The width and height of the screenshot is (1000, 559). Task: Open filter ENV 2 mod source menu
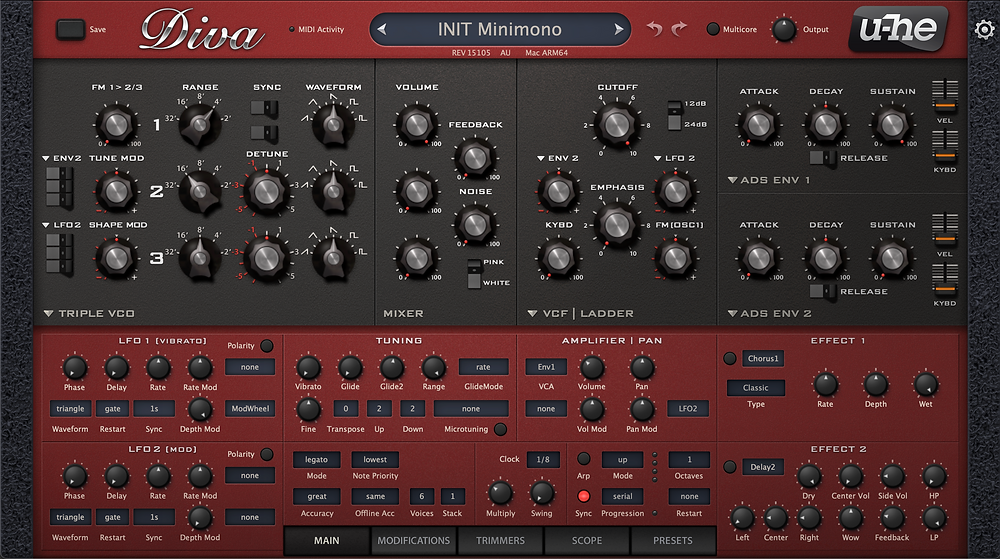pos(557,158)
